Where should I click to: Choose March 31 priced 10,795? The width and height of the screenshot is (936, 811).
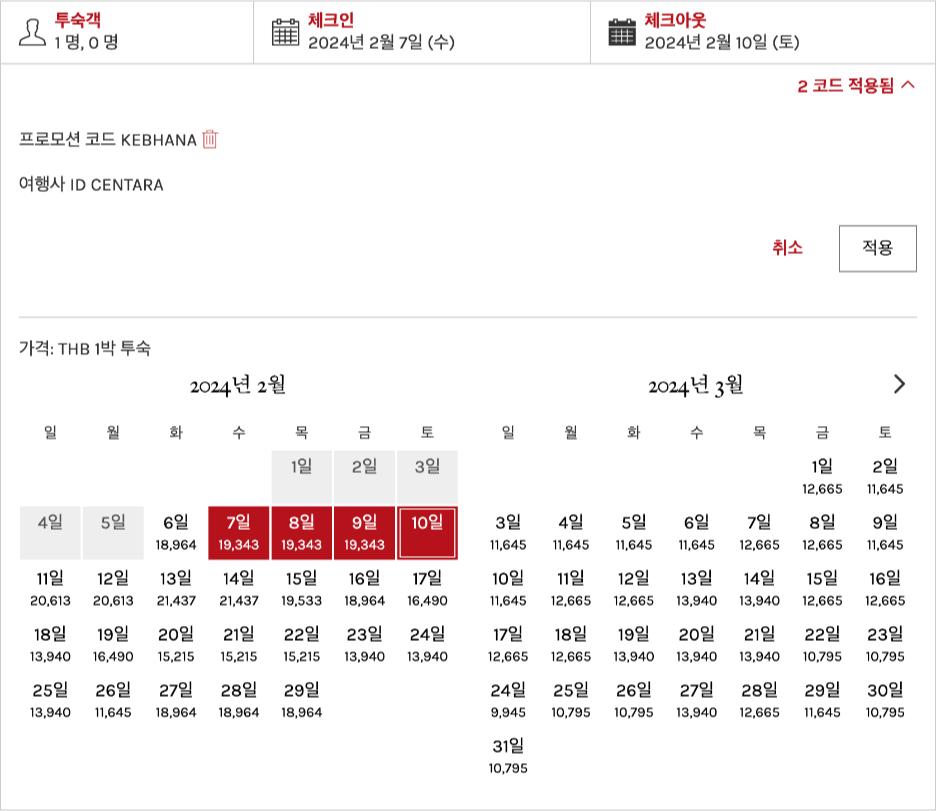(x=508, y=757)
